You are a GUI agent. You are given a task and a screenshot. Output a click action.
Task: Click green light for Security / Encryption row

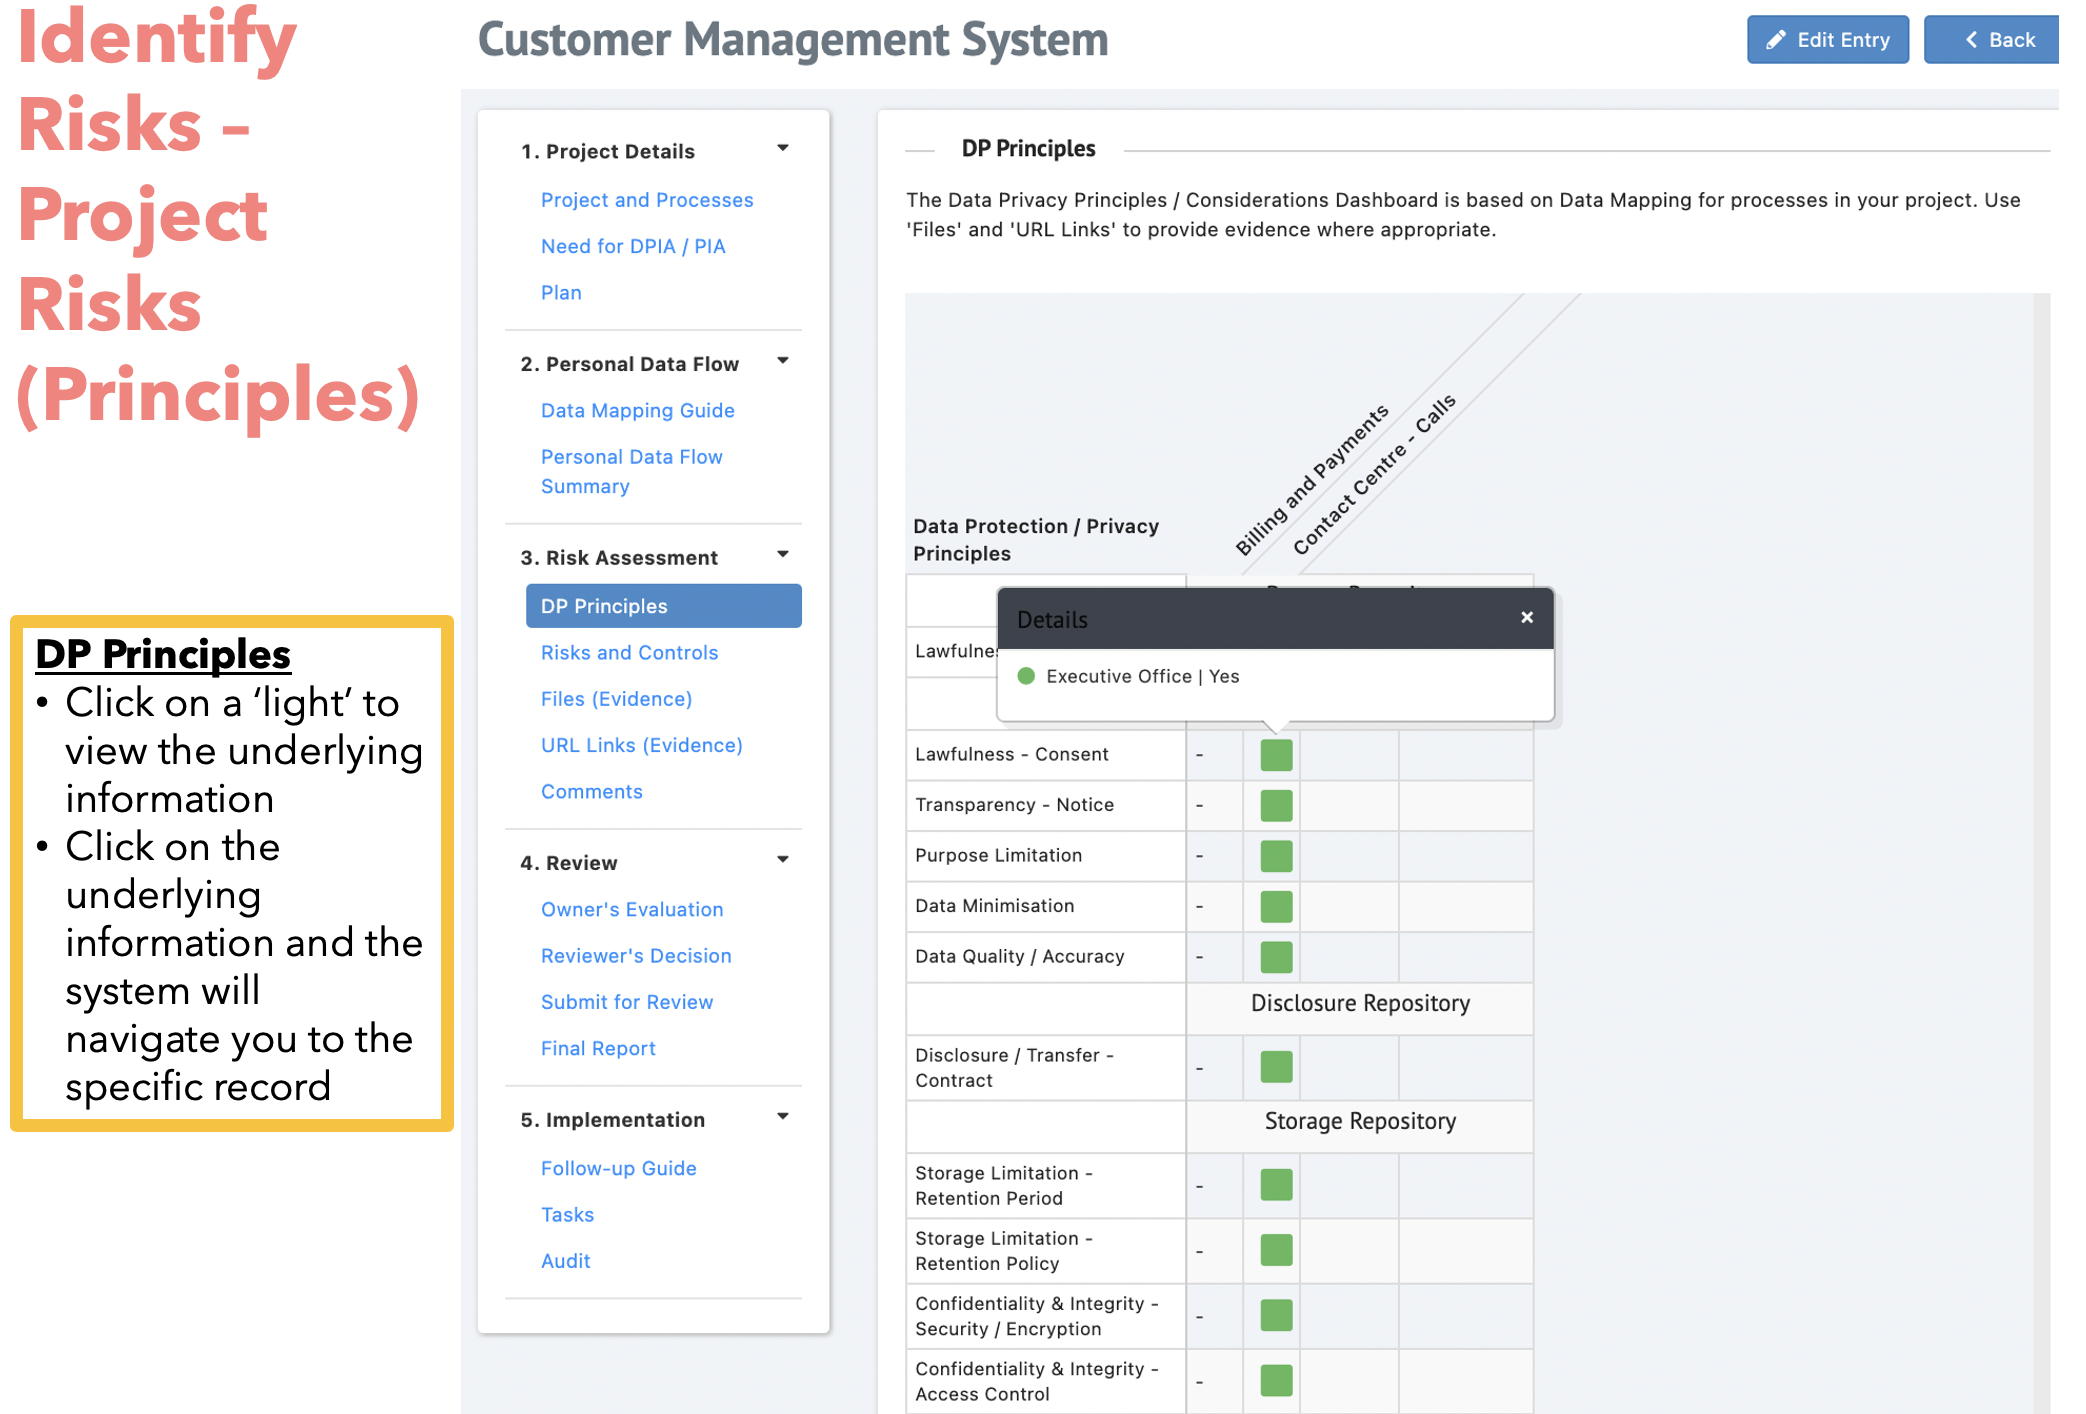(1276, 1316)
